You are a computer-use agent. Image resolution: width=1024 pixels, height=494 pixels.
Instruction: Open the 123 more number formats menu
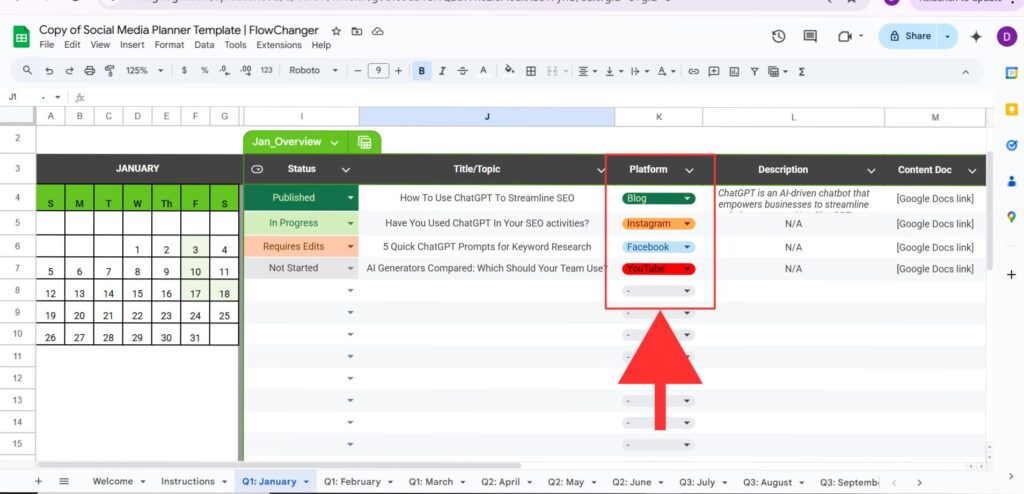click(x=266, y=71)
